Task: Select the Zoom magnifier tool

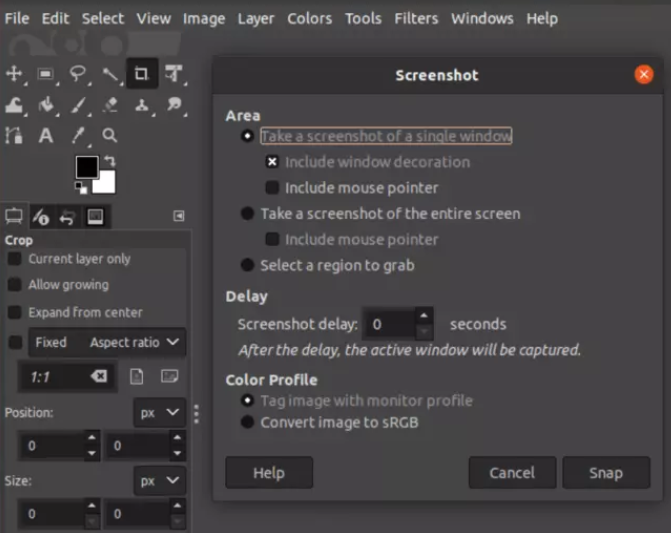Action: pos(110,136)
